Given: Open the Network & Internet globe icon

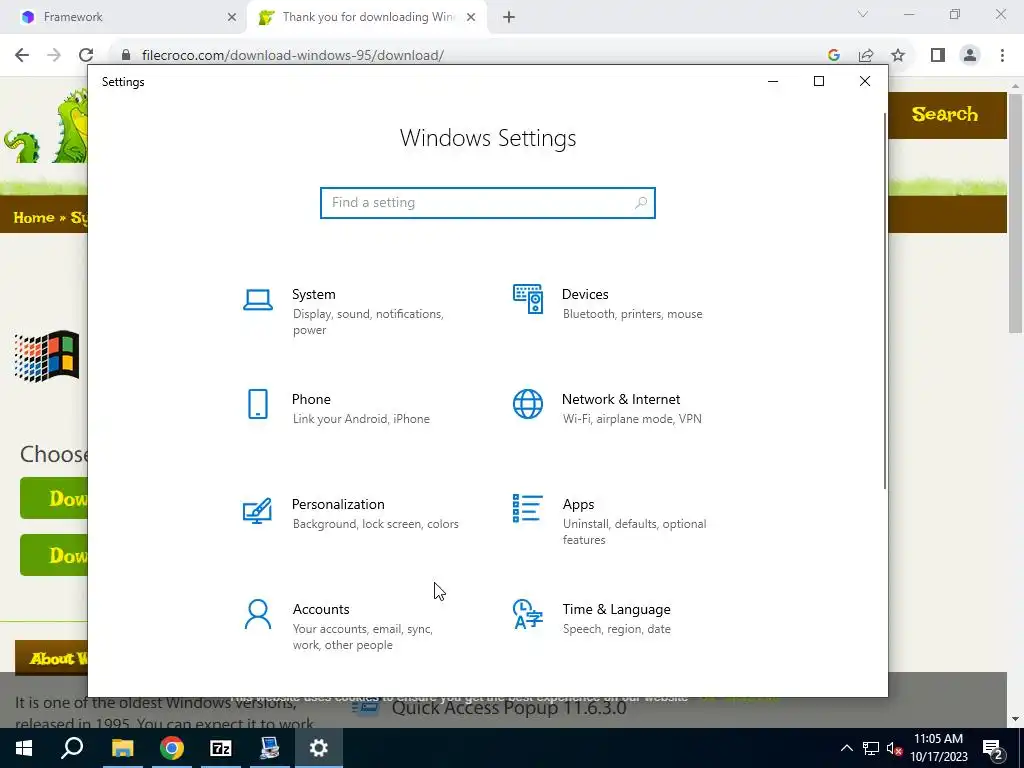Looking at the screenshot, I should (528, 404).
